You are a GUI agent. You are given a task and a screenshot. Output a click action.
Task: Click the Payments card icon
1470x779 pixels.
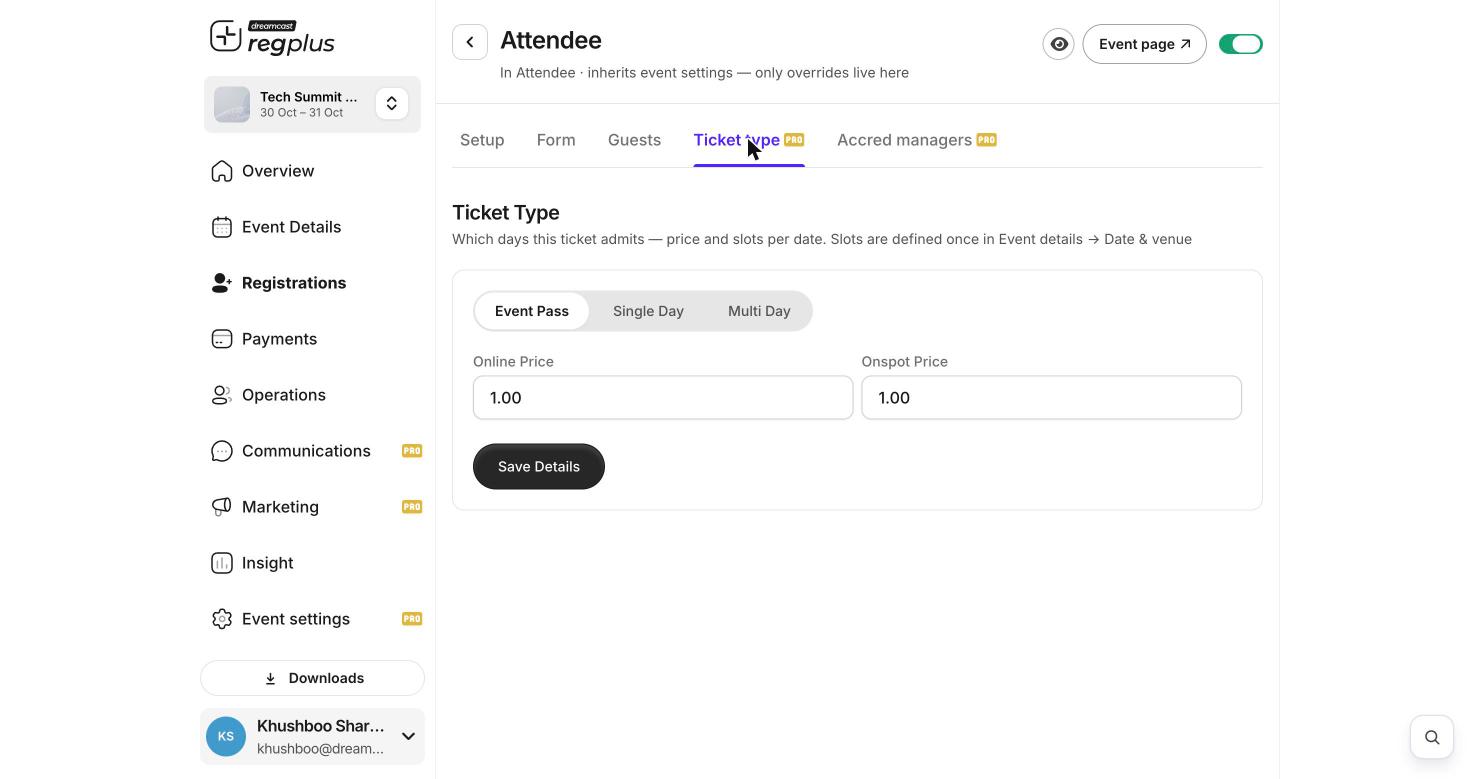pos(222,339)
